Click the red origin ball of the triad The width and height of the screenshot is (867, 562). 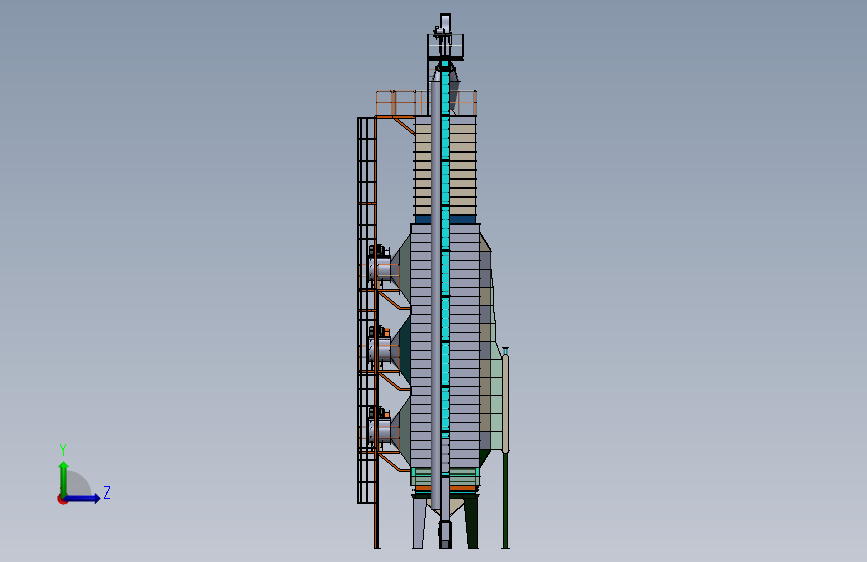coord(62,499)
